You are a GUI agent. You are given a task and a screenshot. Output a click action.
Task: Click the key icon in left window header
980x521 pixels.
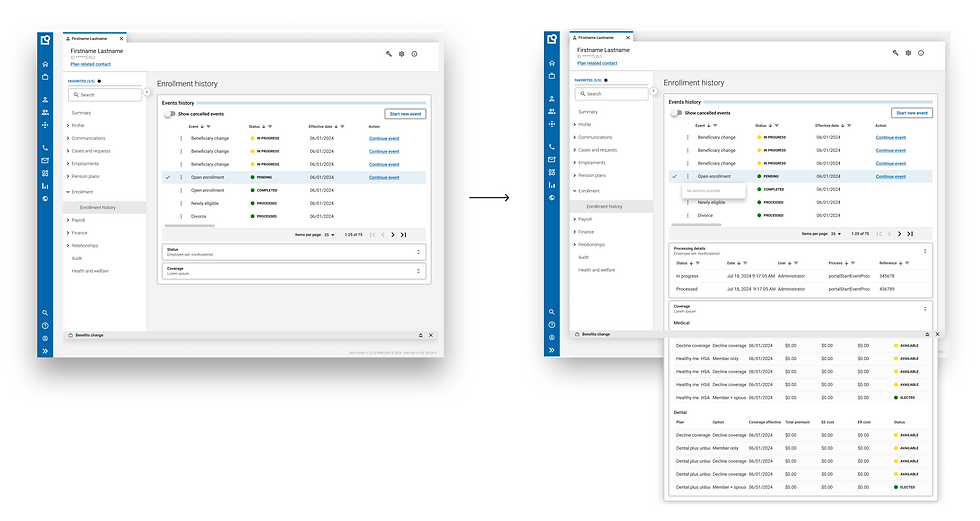coord(389,54)
